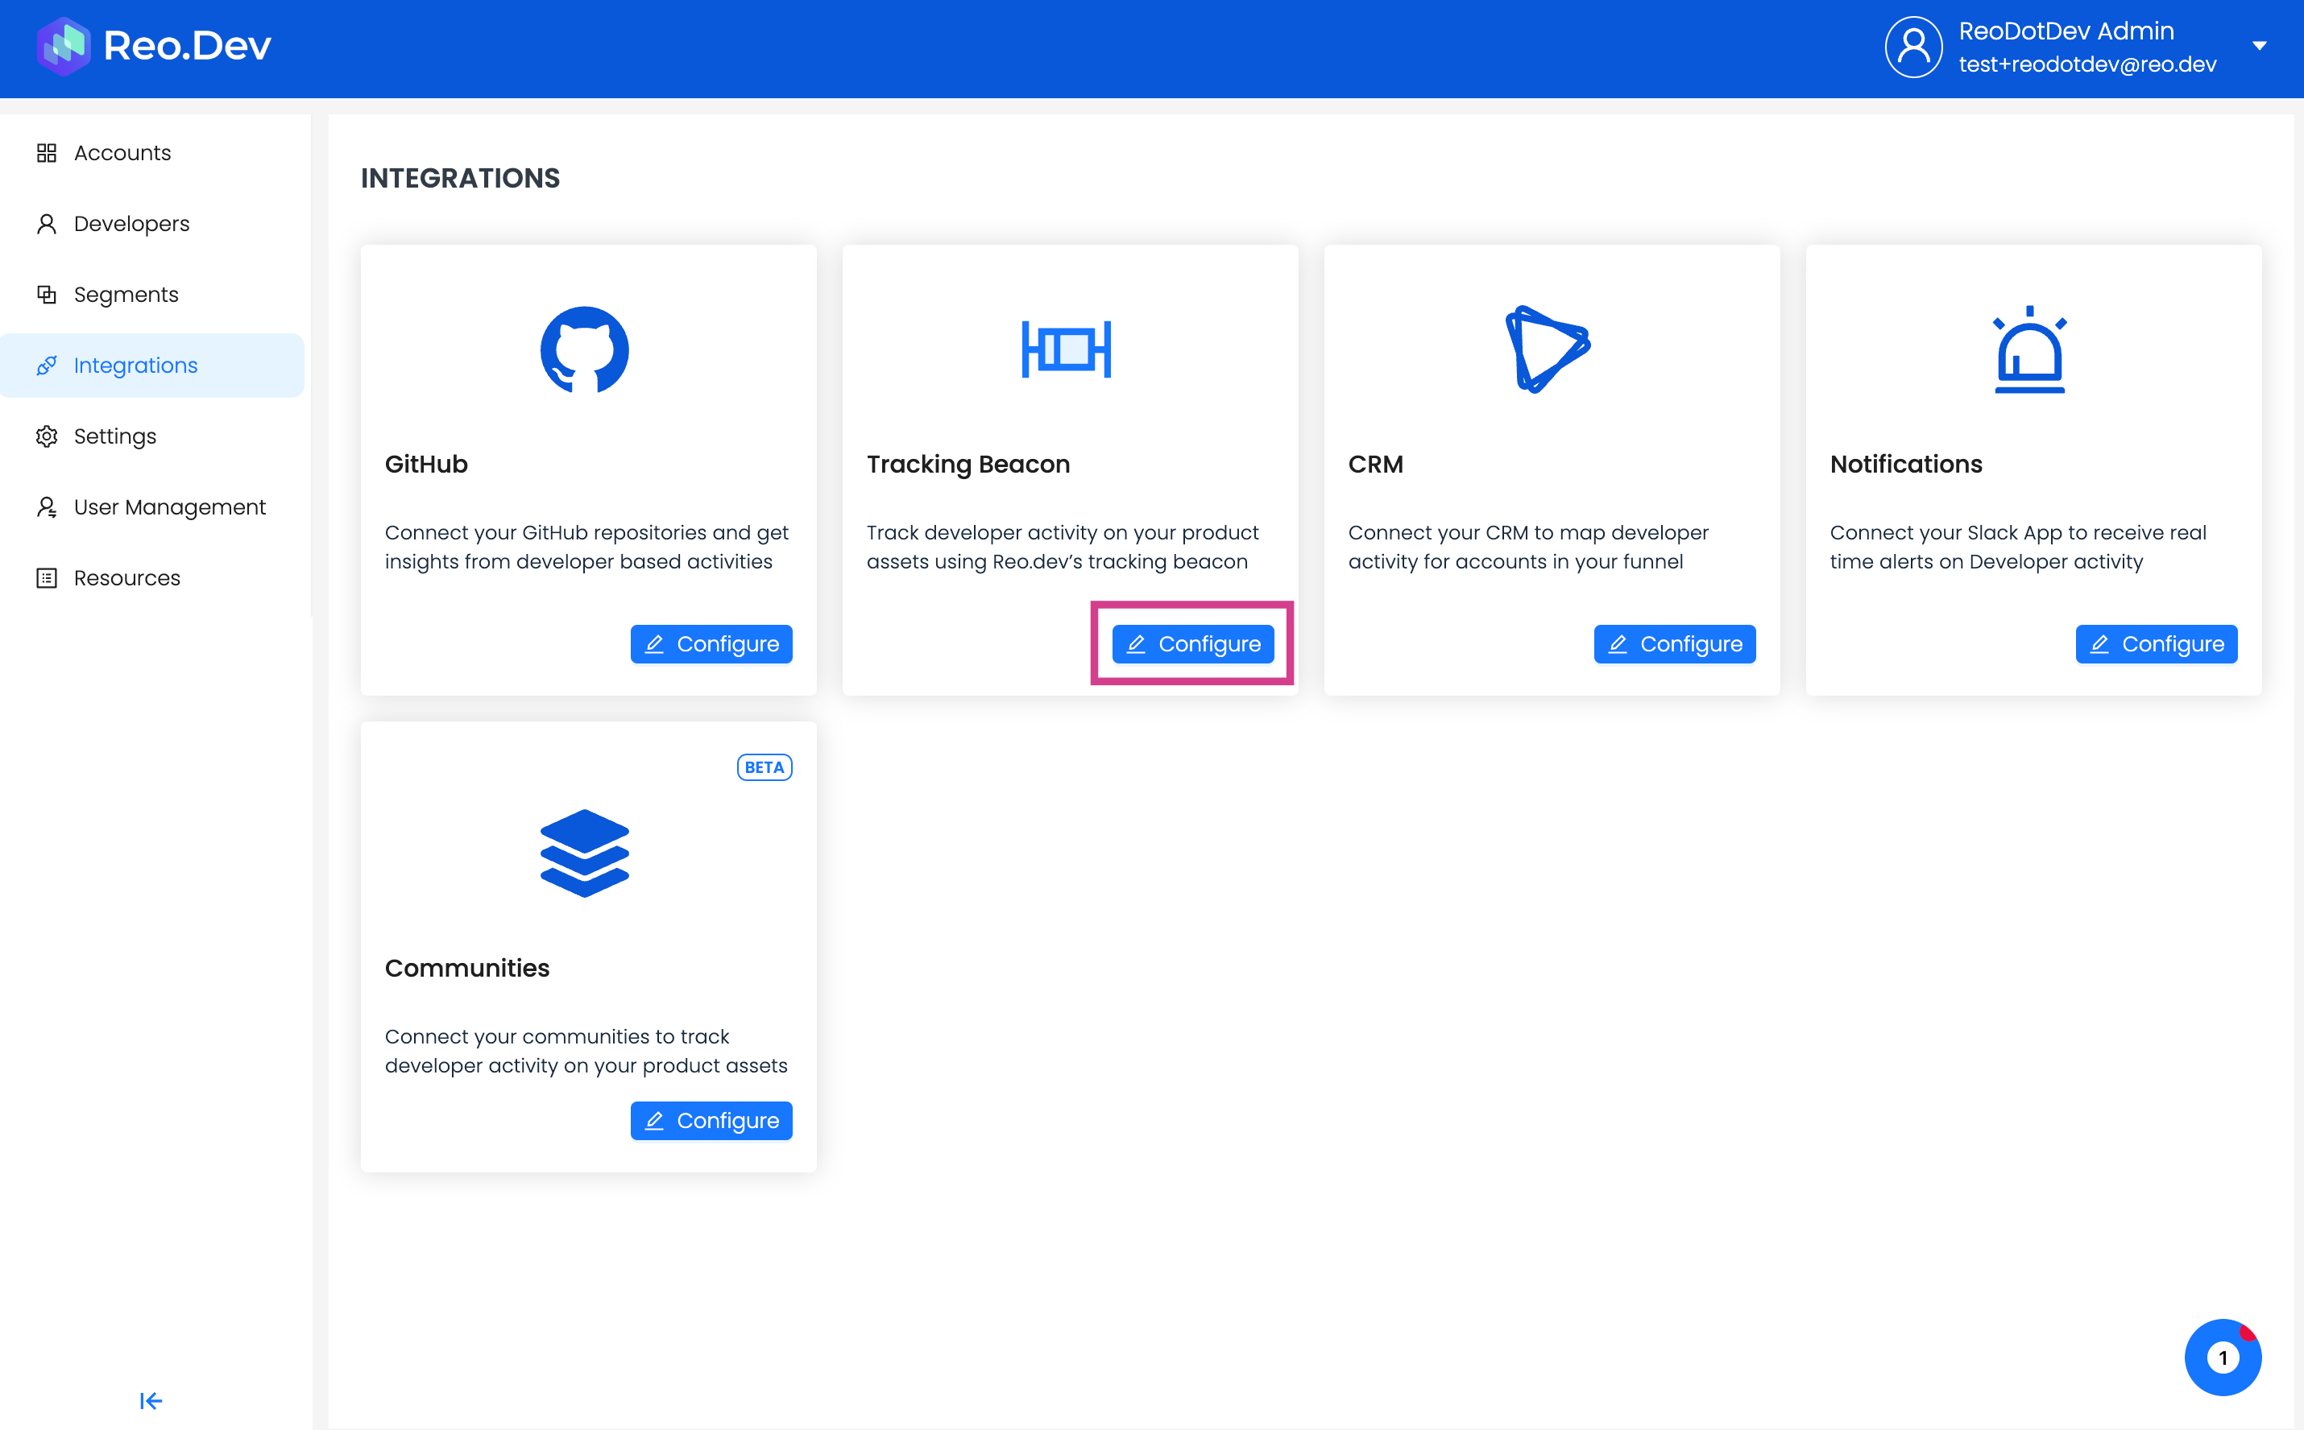The image size is (2304, 1430).
Task: Click the user avatar profile icon
Action: point(1913,46)
